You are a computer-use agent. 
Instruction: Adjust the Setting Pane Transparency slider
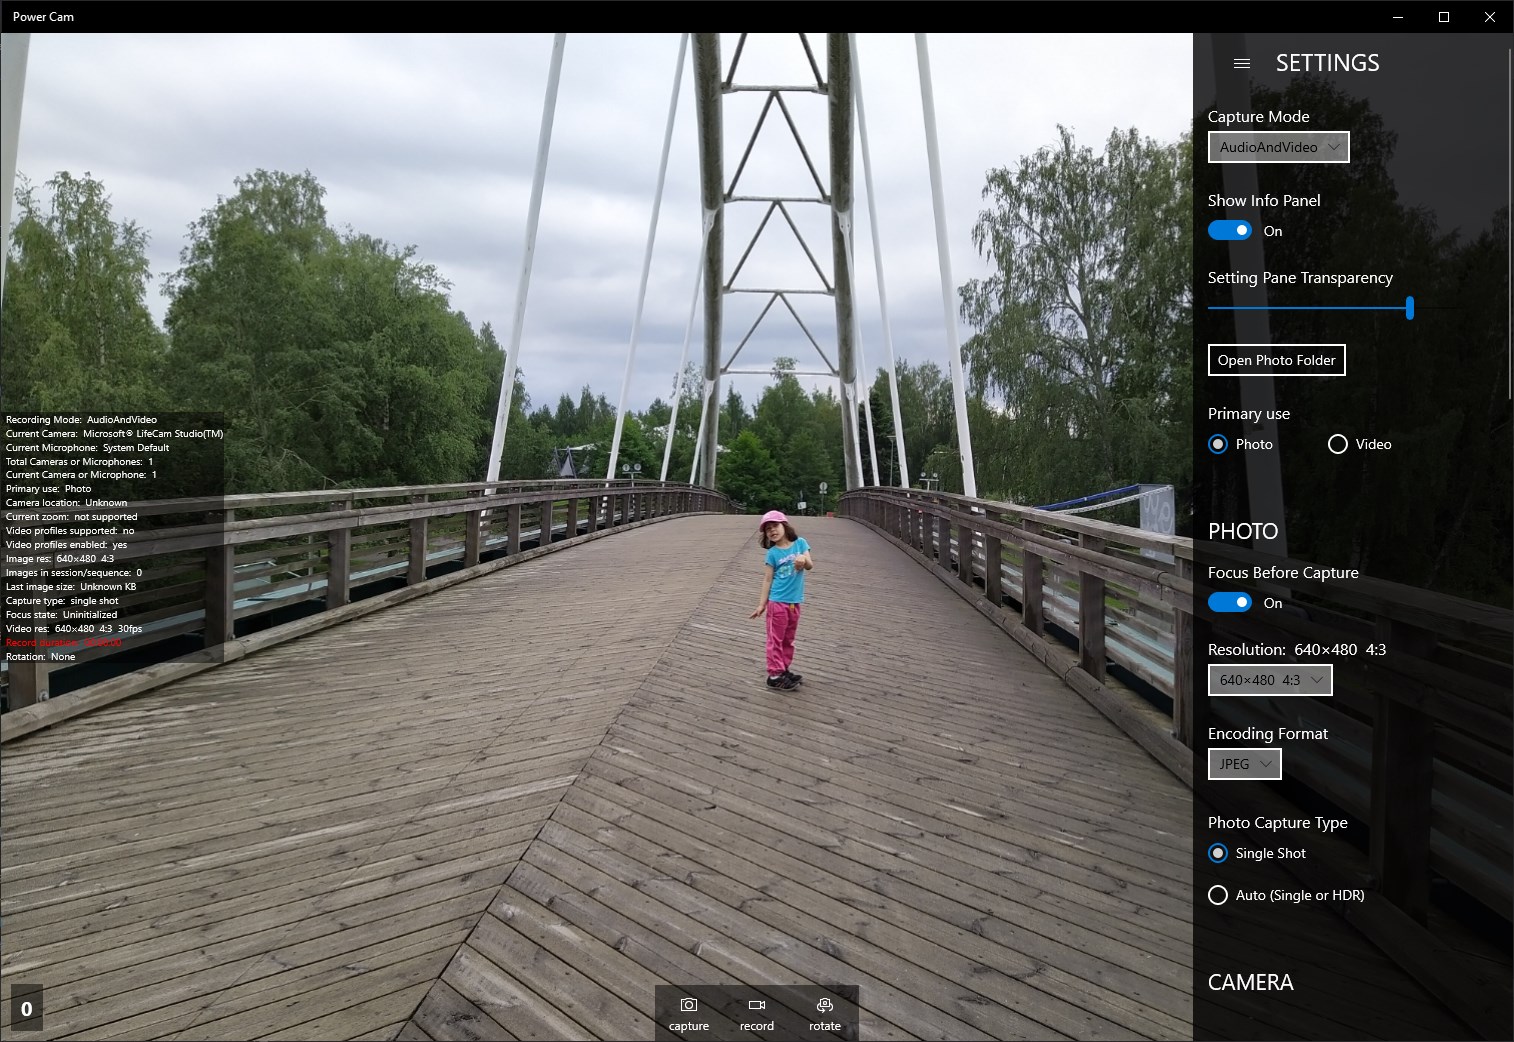(1409, 308)
